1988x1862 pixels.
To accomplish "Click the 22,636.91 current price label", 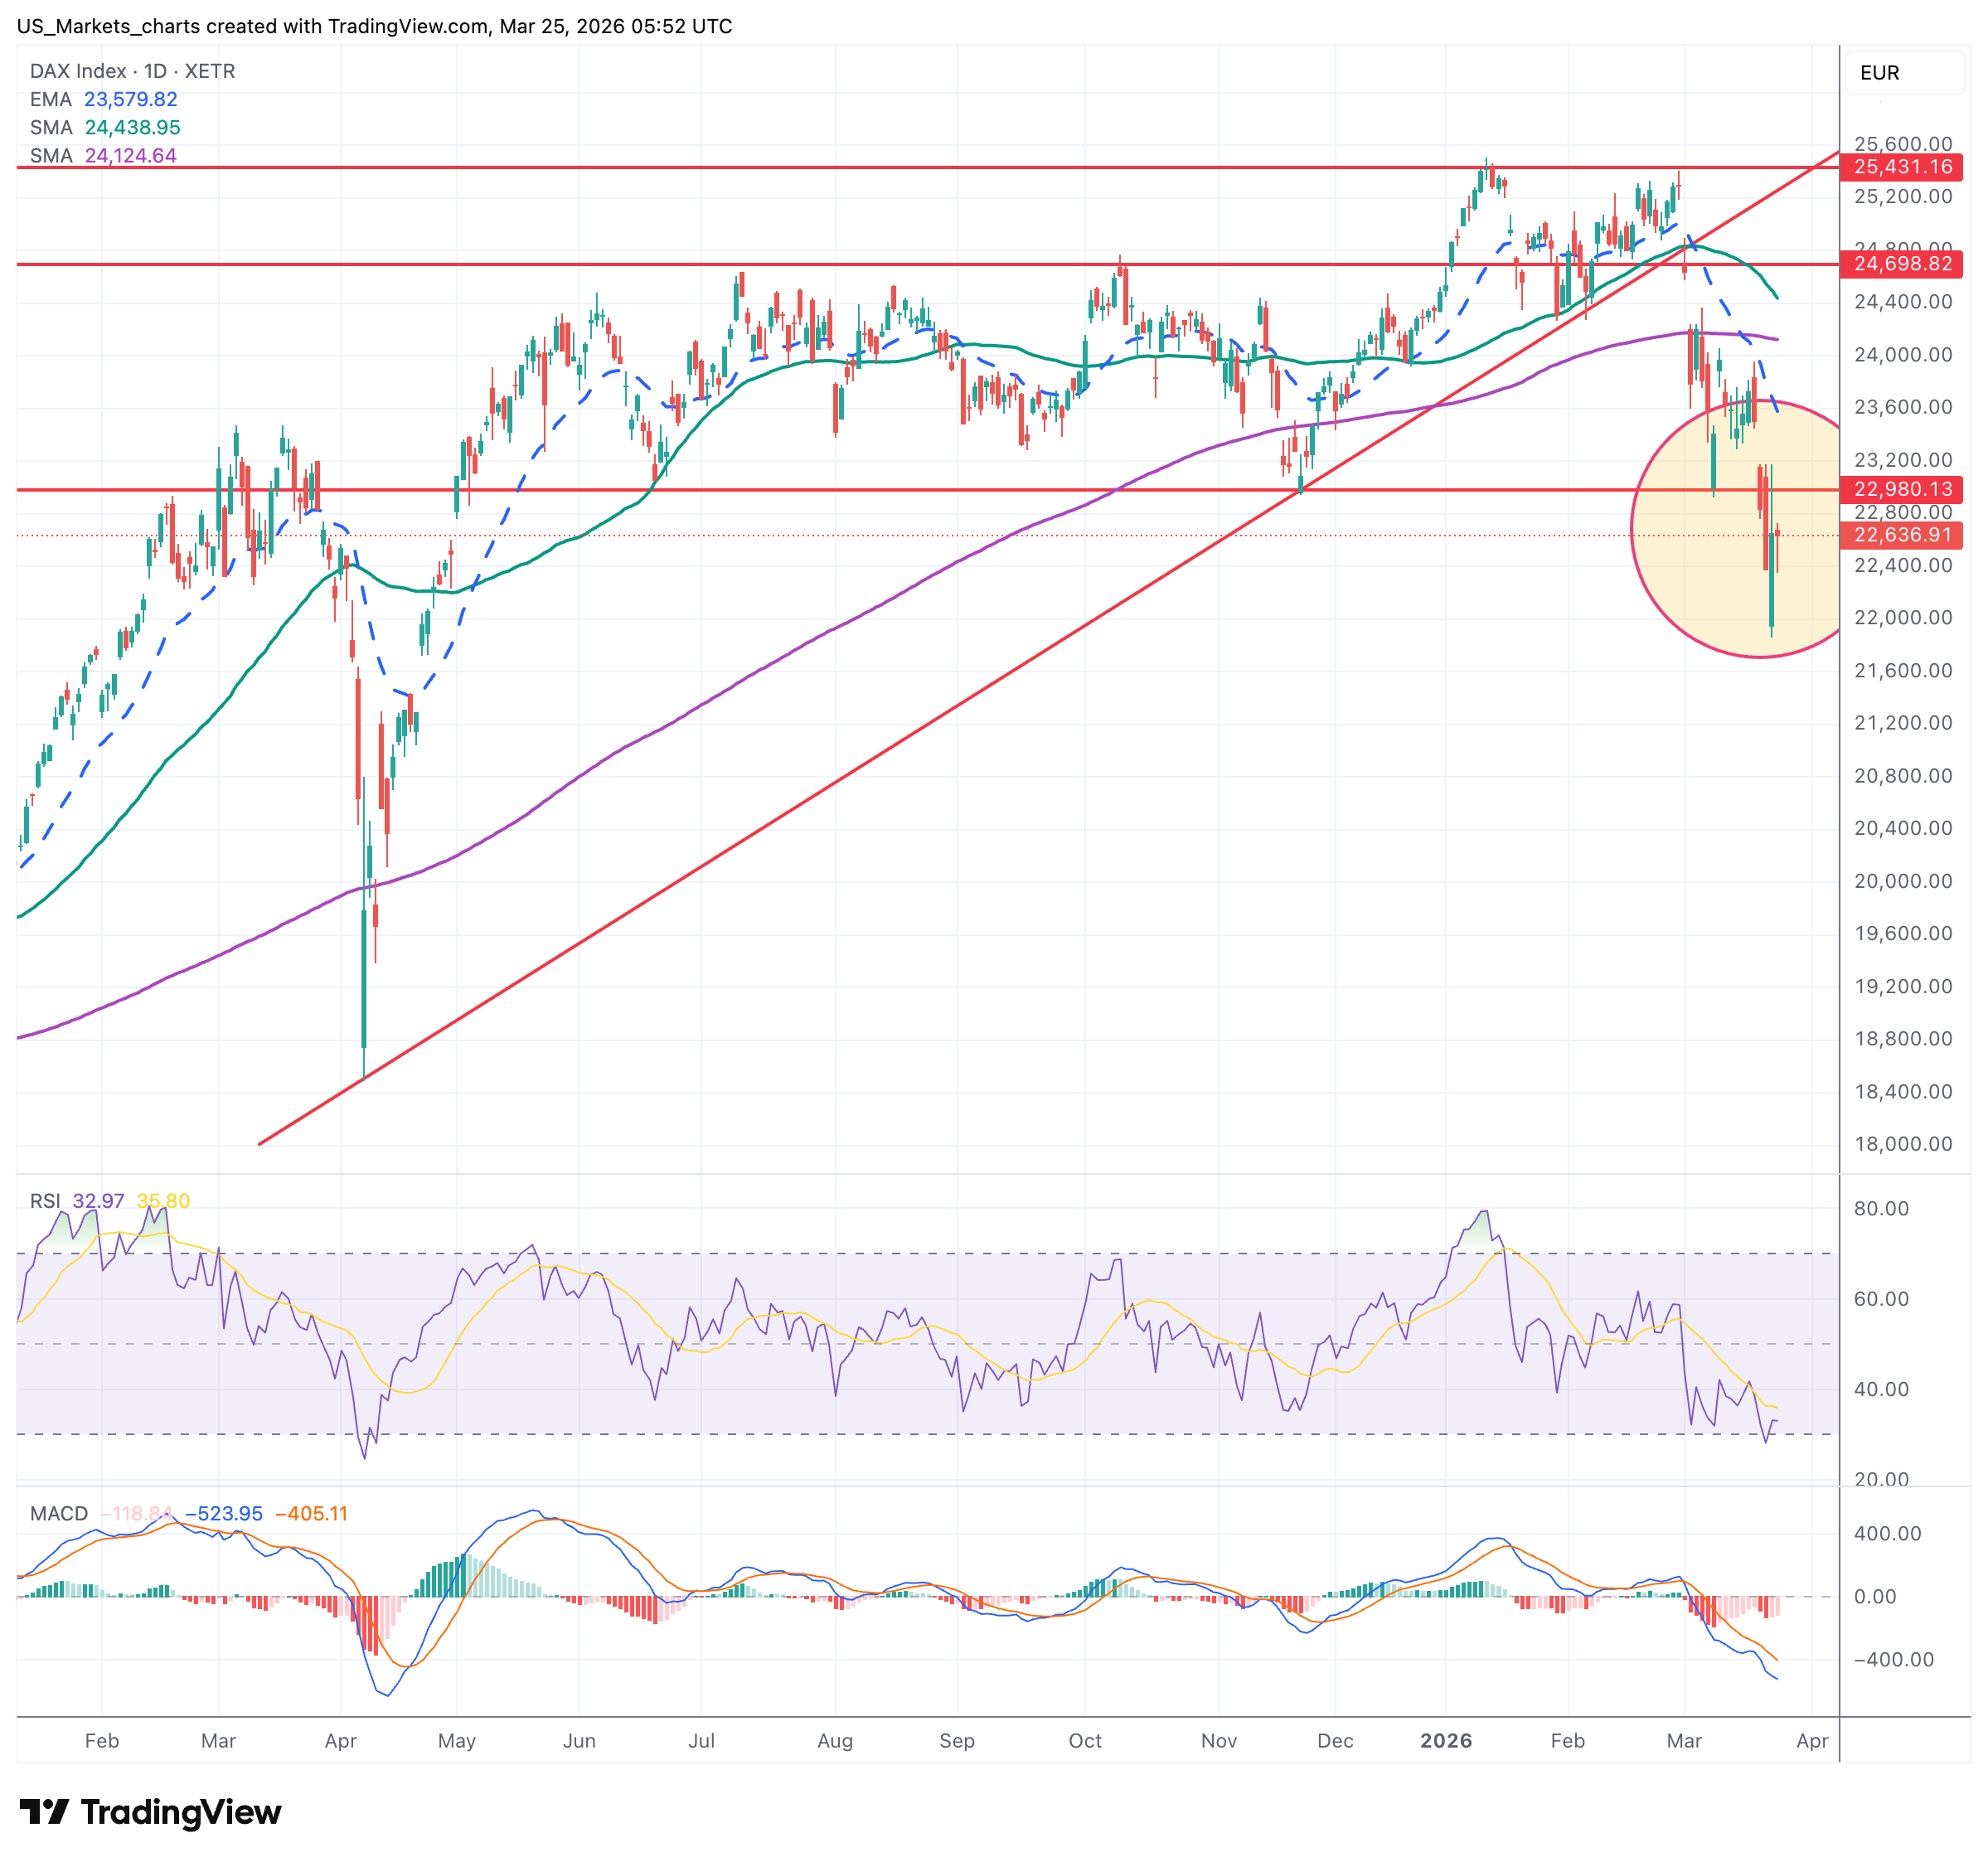I will point(1902,535).
